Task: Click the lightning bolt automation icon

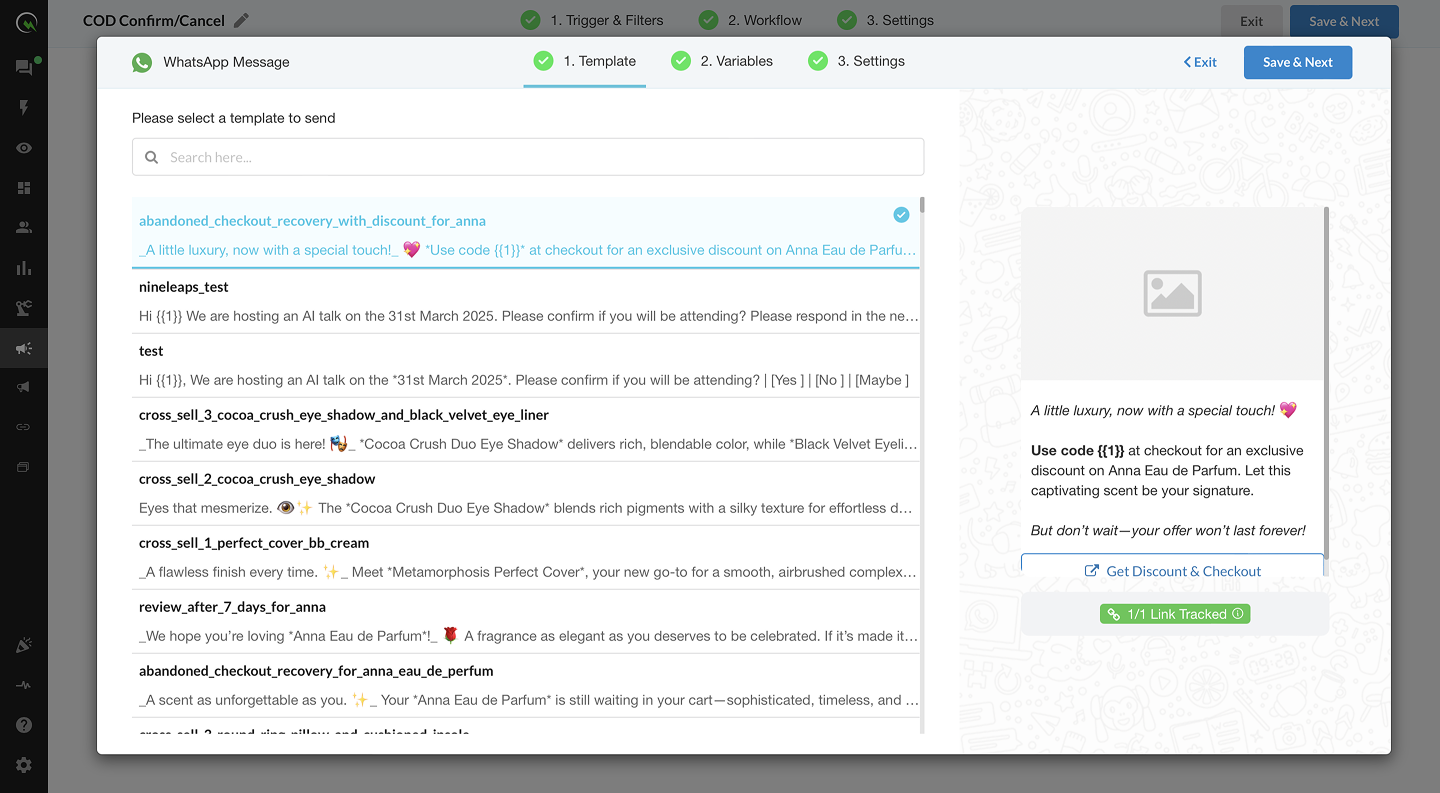Action: pos(24,107)
